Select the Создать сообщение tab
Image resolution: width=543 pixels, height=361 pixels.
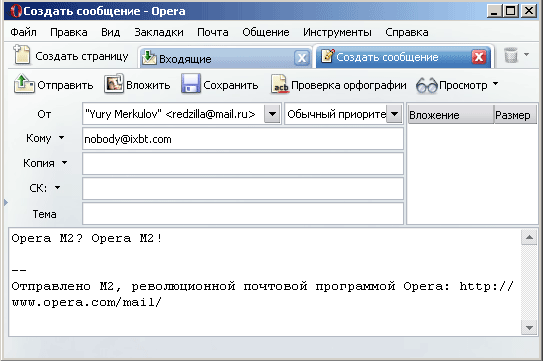(404, 56)
